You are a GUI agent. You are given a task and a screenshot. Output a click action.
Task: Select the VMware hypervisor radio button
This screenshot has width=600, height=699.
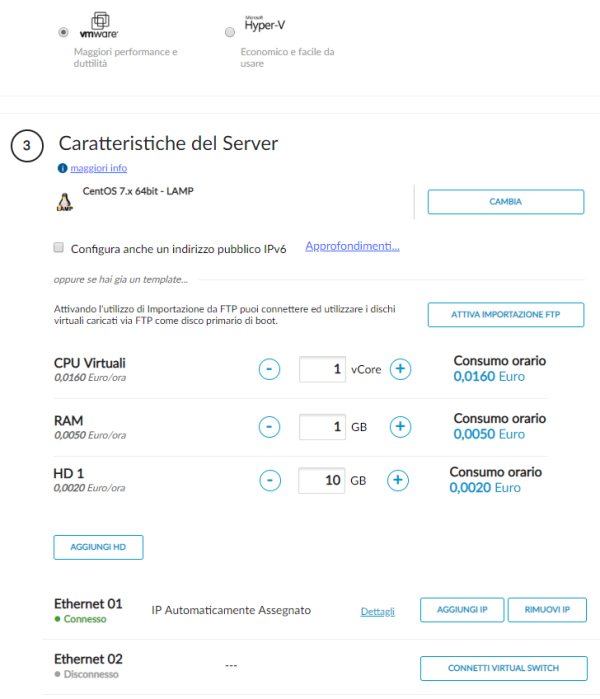tap(63, 32)
